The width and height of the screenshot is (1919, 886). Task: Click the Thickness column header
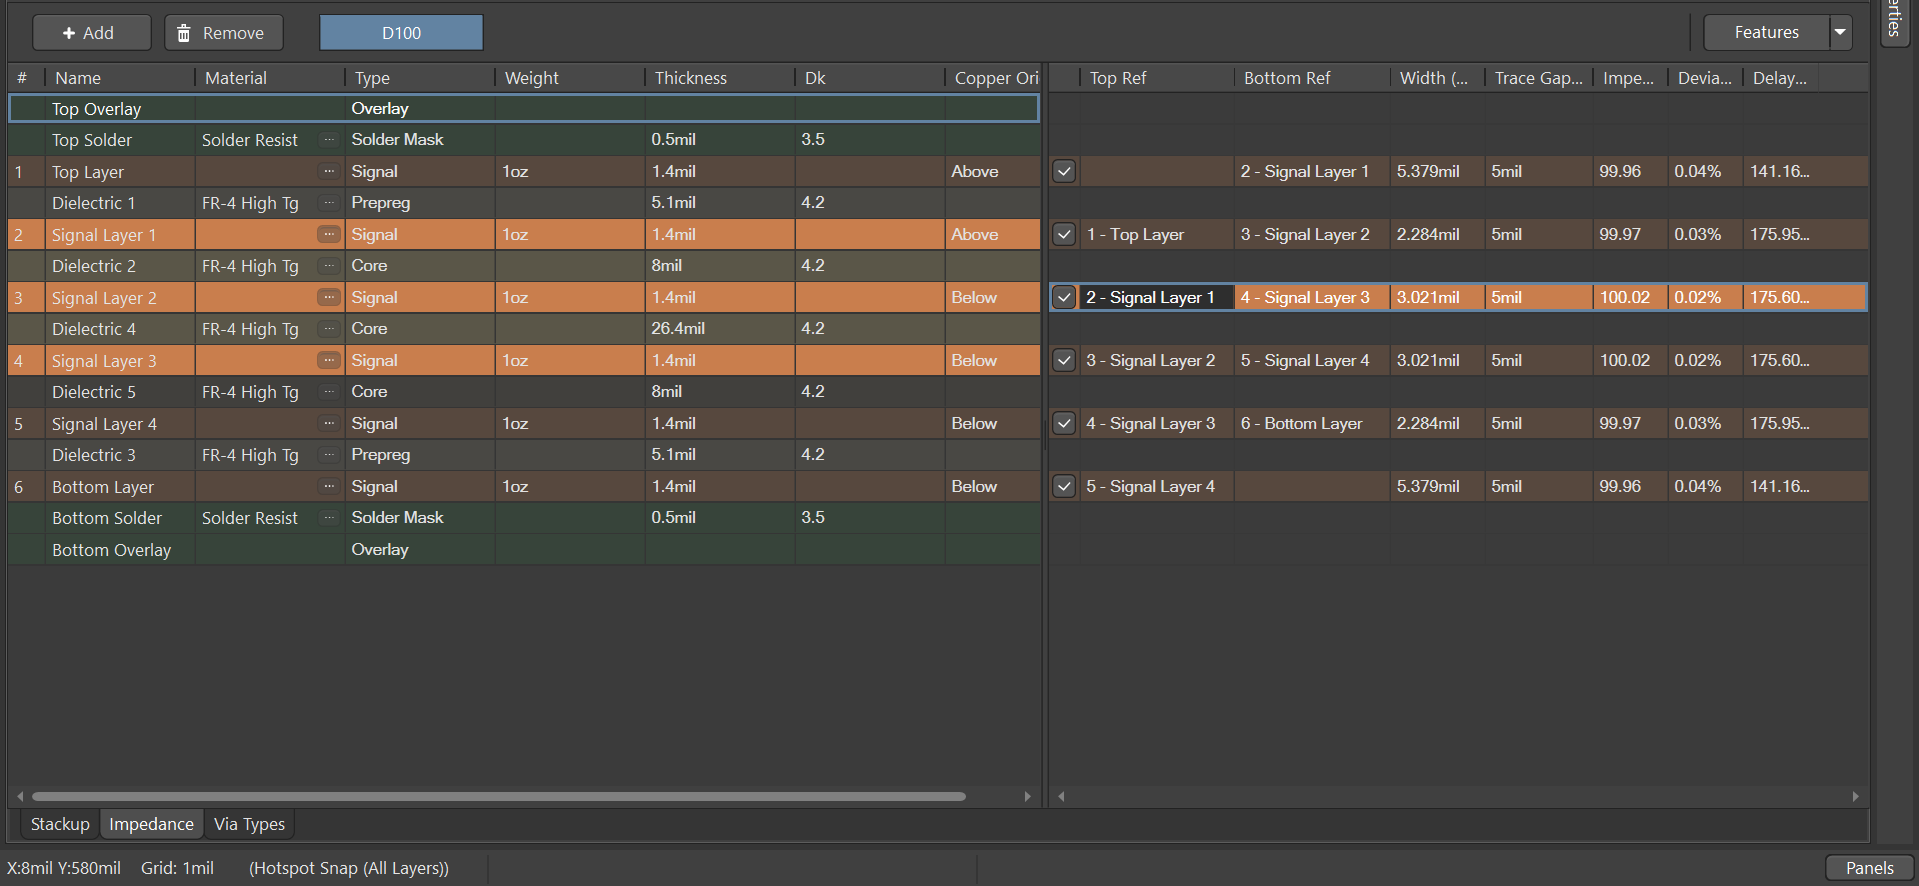pos(719,78)
